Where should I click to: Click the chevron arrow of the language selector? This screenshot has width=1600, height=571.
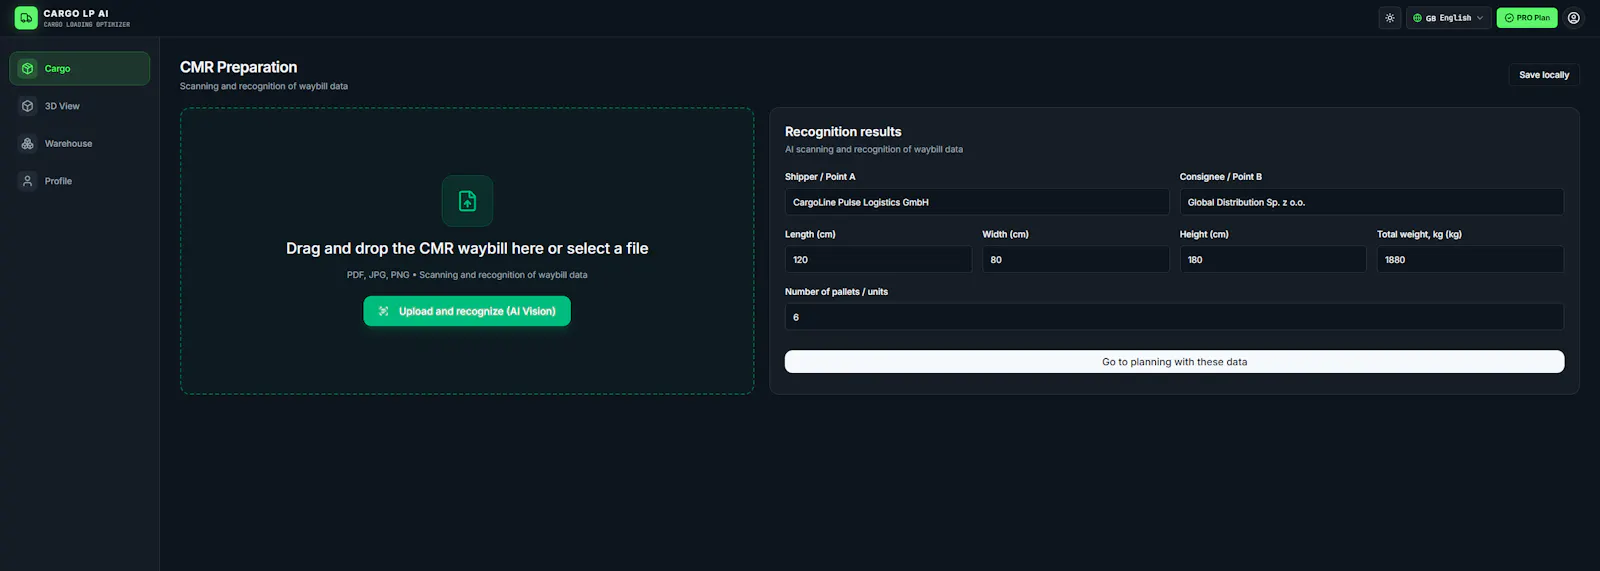pyautogui.click(x=1480, y=18)
